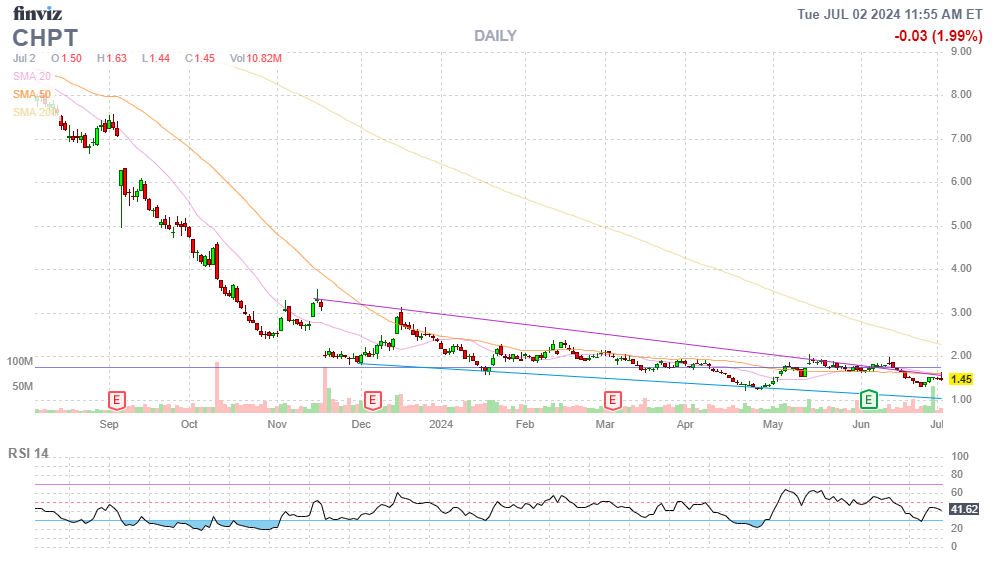The height and width of the screenshot is (562, 996).
Task: Click the -0.03 (1.99%) price change
Action: [x=938, y=36]
